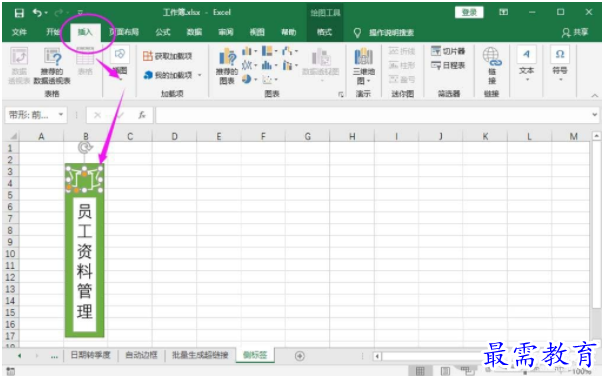
Task: Insert hierarchy chart icon
Action: pos(267,51)
